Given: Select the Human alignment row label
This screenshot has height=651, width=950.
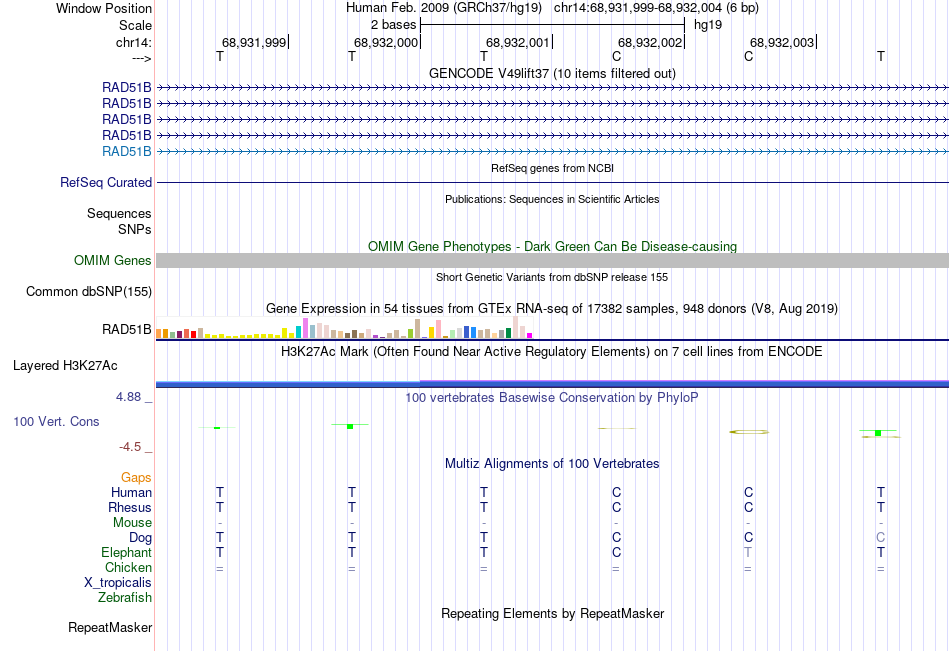Looking at the screenshot, I should point(131,493).
